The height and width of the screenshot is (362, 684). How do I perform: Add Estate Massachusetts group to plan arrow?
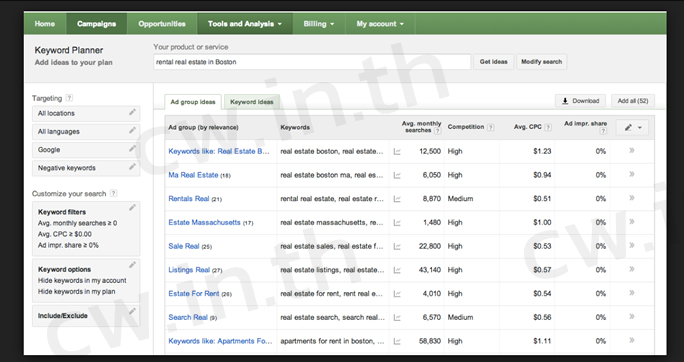click(x=632, y=222)
